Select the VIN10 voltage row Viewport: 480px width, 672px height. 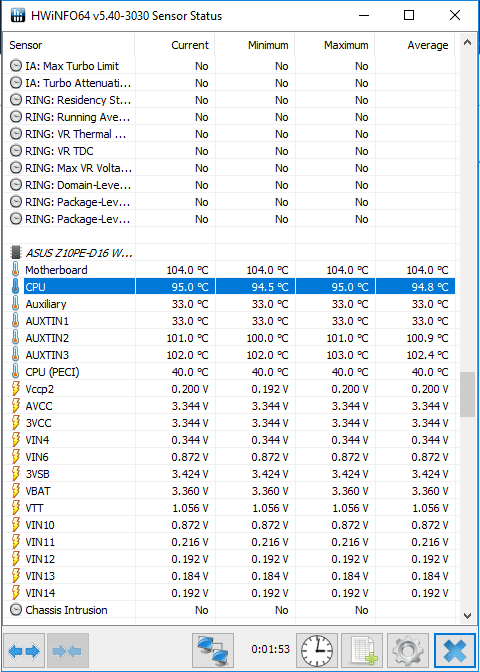[229, 525]
